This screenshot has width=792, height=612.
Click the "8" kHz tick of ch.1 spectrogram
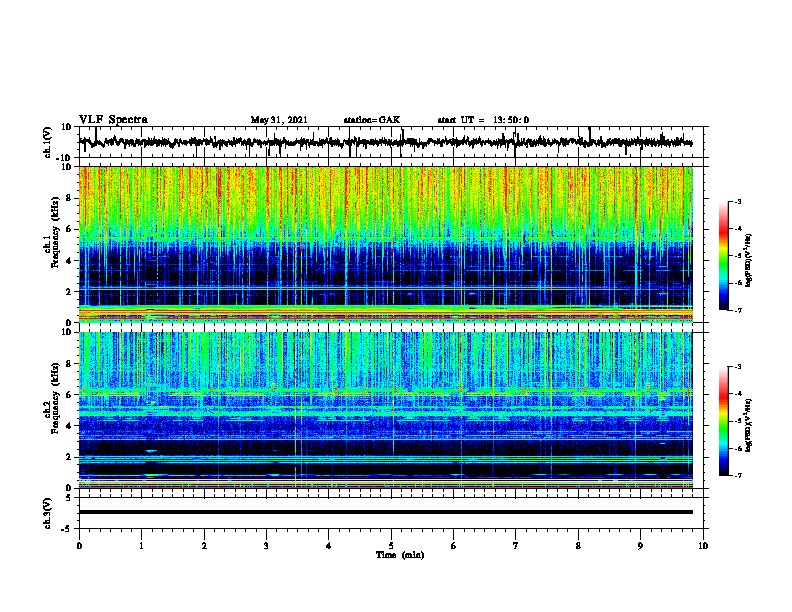coord(69,198)
